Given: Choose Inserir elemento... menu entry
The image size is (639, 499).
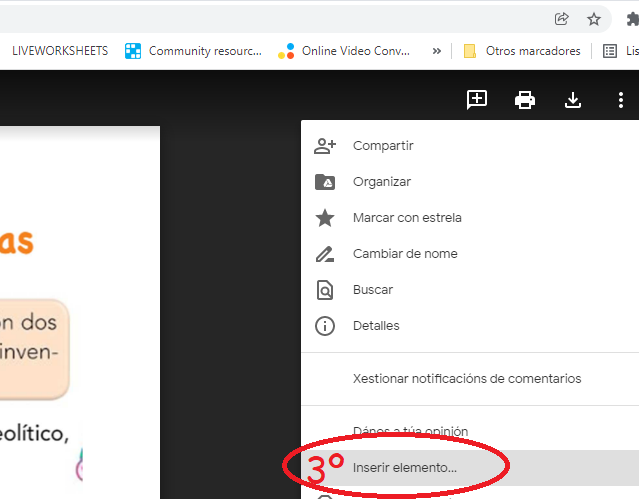Looking at the screenshot, I should pos(405,467).
